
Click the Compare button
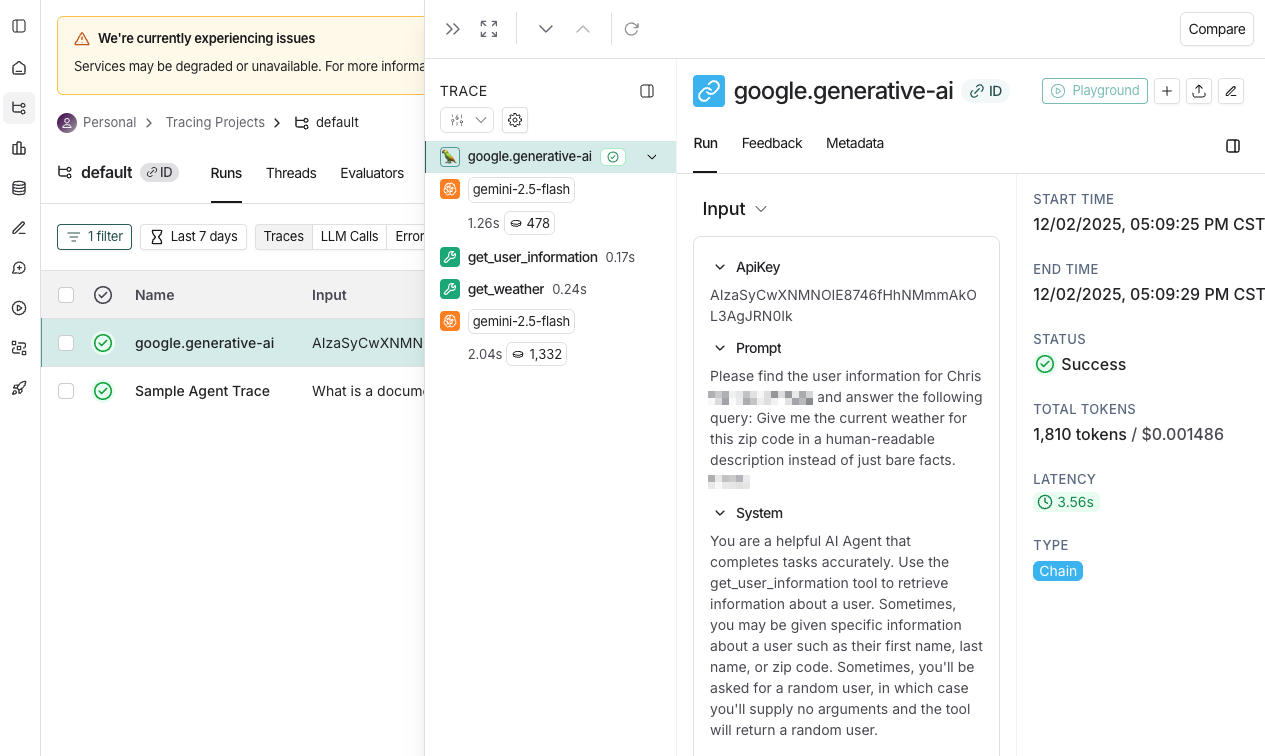tap(1217, 29)
